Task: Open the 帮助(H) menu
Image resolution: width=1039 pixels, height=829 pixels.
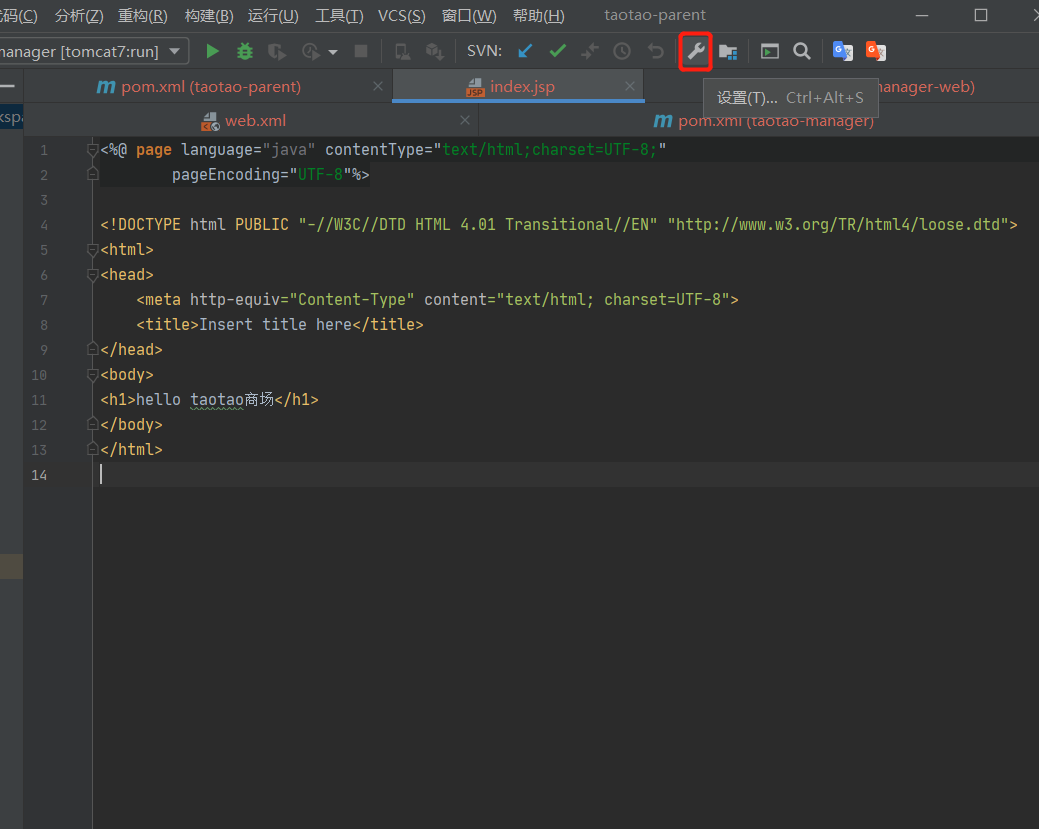Action: [x=539, y=15]
